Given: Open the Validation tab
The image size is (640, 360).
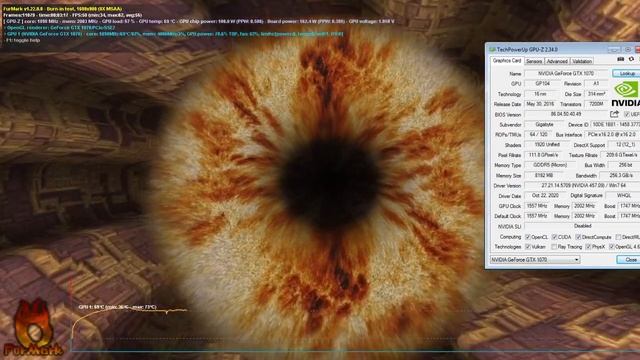Looking at the screenshot, I should [x=582, y=61].
